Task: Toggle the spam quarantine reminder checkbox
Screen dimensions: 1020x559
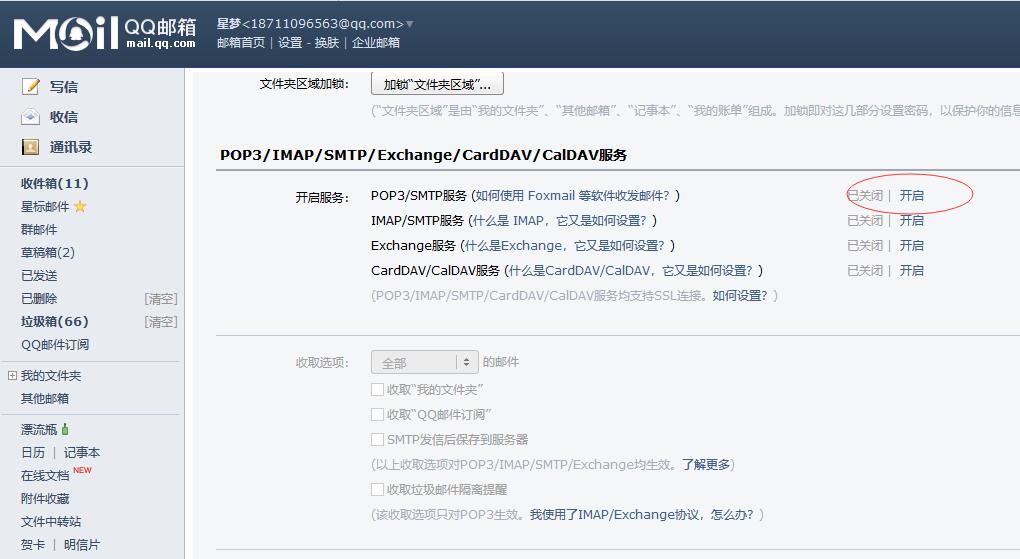Action: pyautogui.click(x=378, y=489)
